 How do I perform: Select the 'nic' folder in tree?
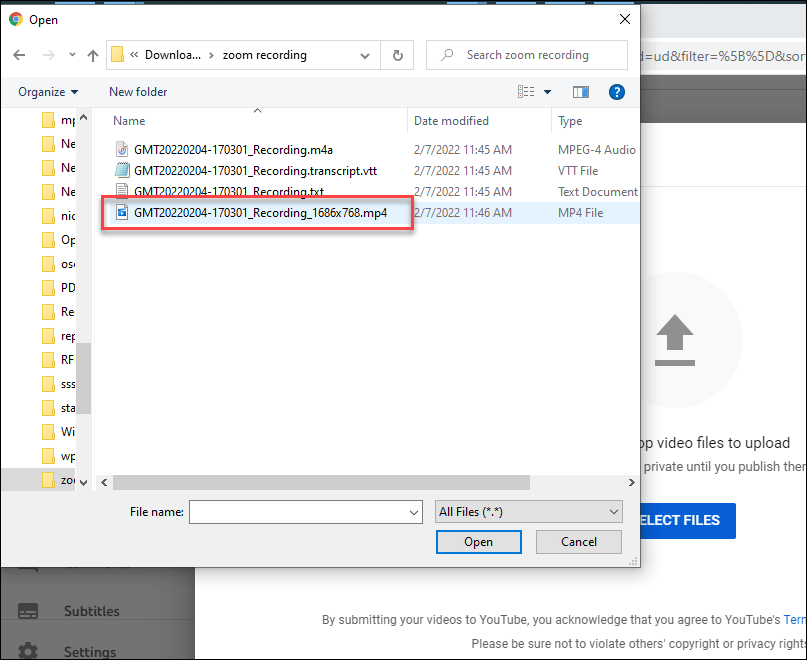[x=58, y=216]
